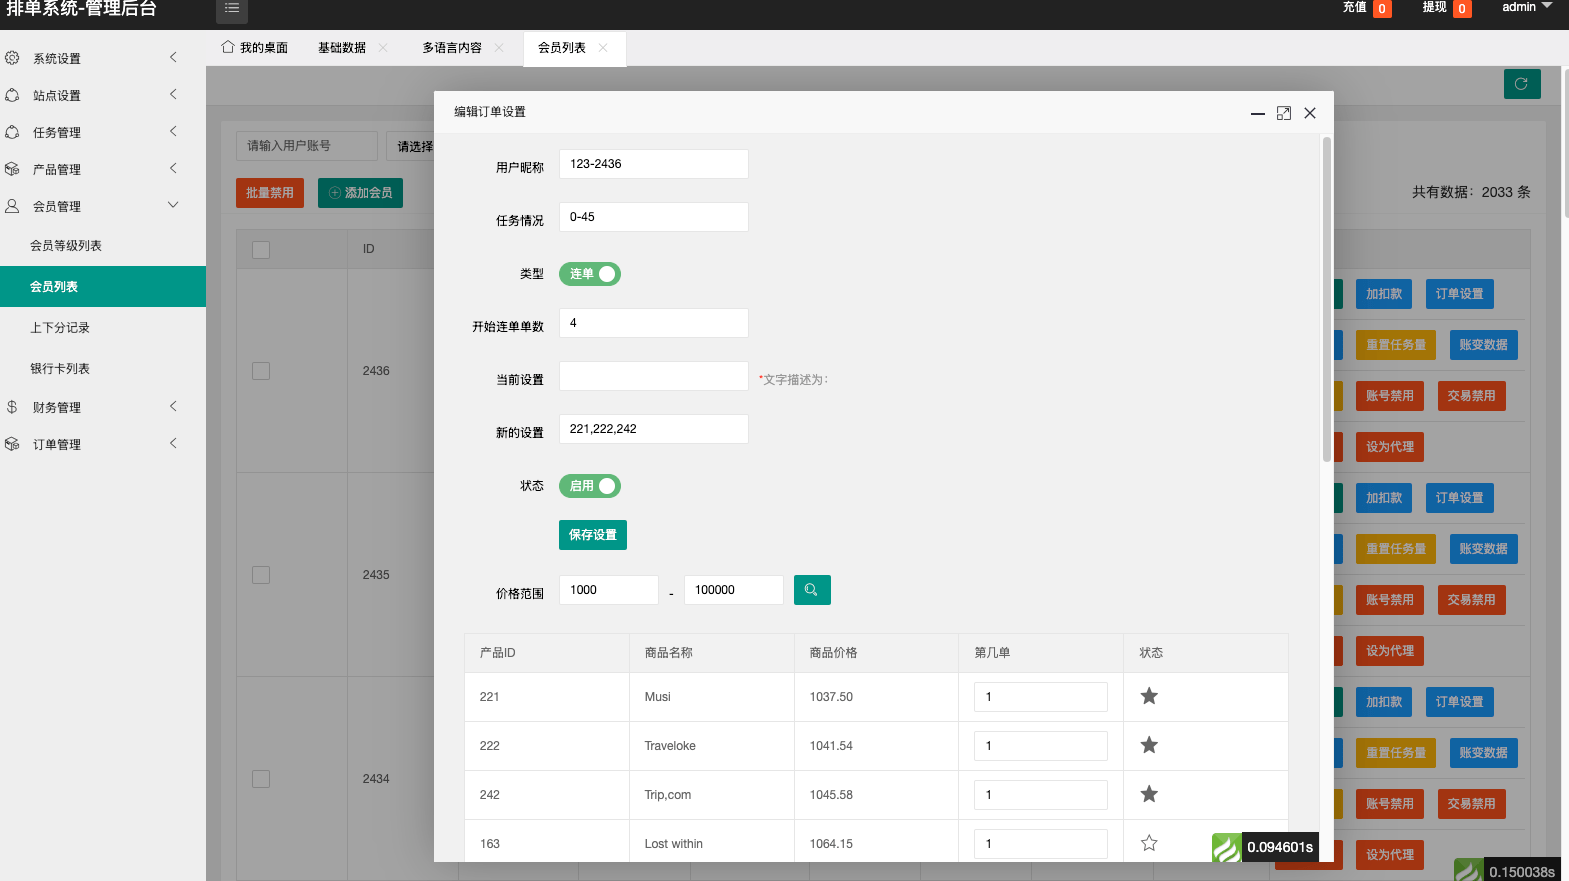Click the dialog's vertical scrollbar
Screen dimensions: 1569x881
click(1326, 300)
